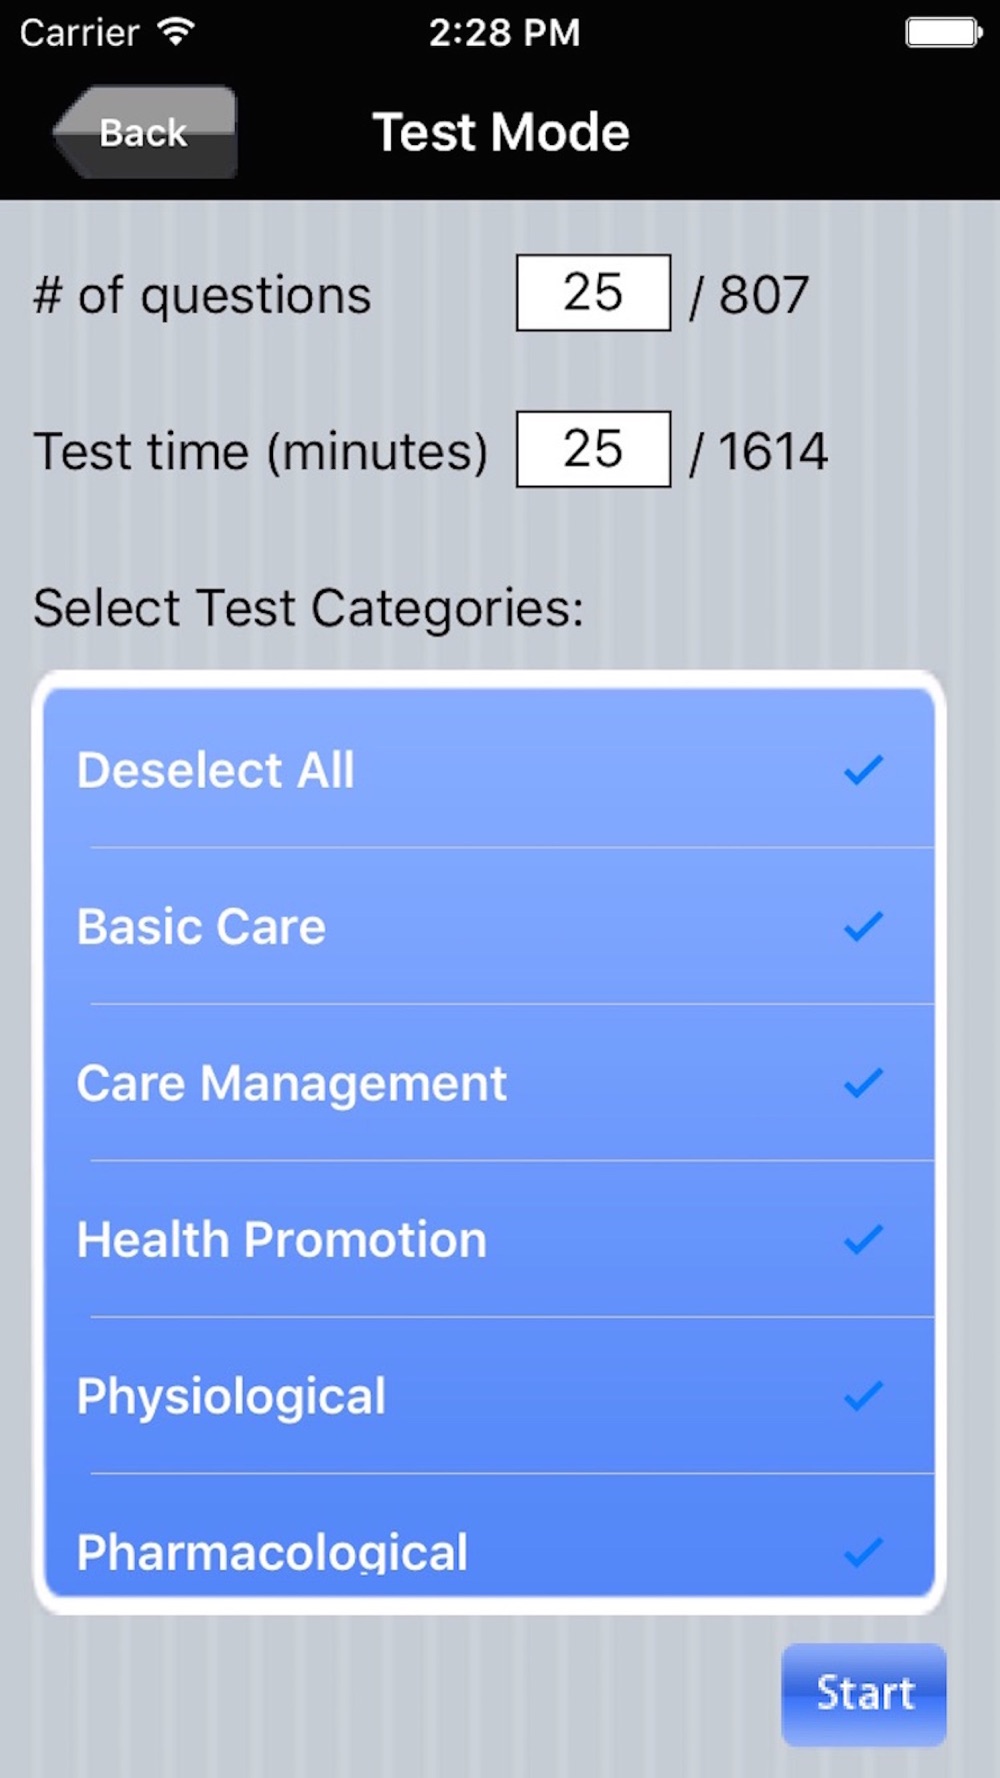The image size is (1000, 1778).
Task: Tap the battery status icon
Action: [x=943, y=32]
